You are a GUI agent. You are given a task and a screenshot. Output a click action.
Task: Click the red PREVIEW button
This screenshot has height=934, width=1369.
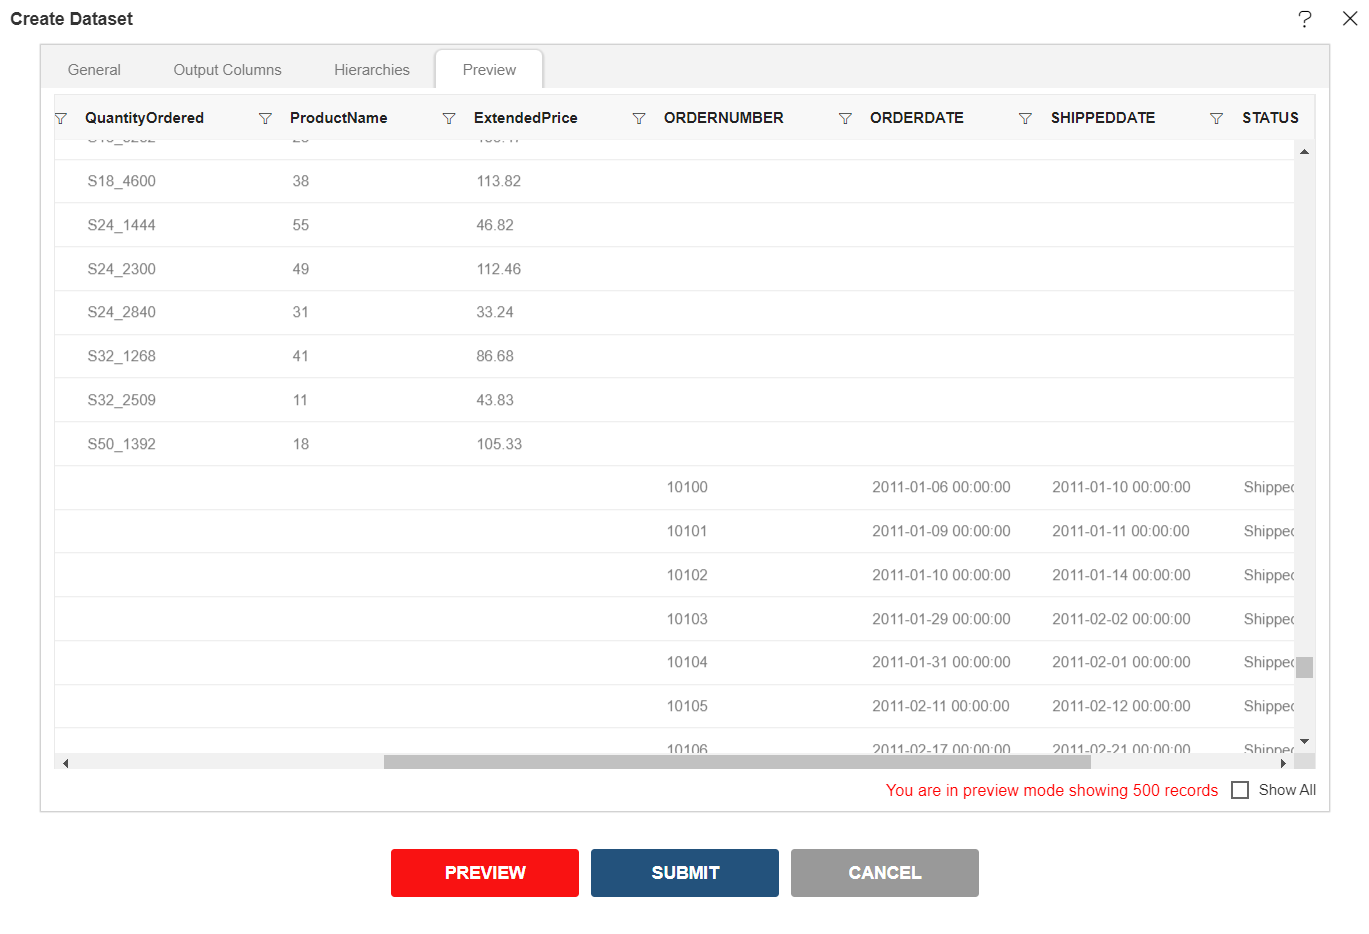click(485, 873)
